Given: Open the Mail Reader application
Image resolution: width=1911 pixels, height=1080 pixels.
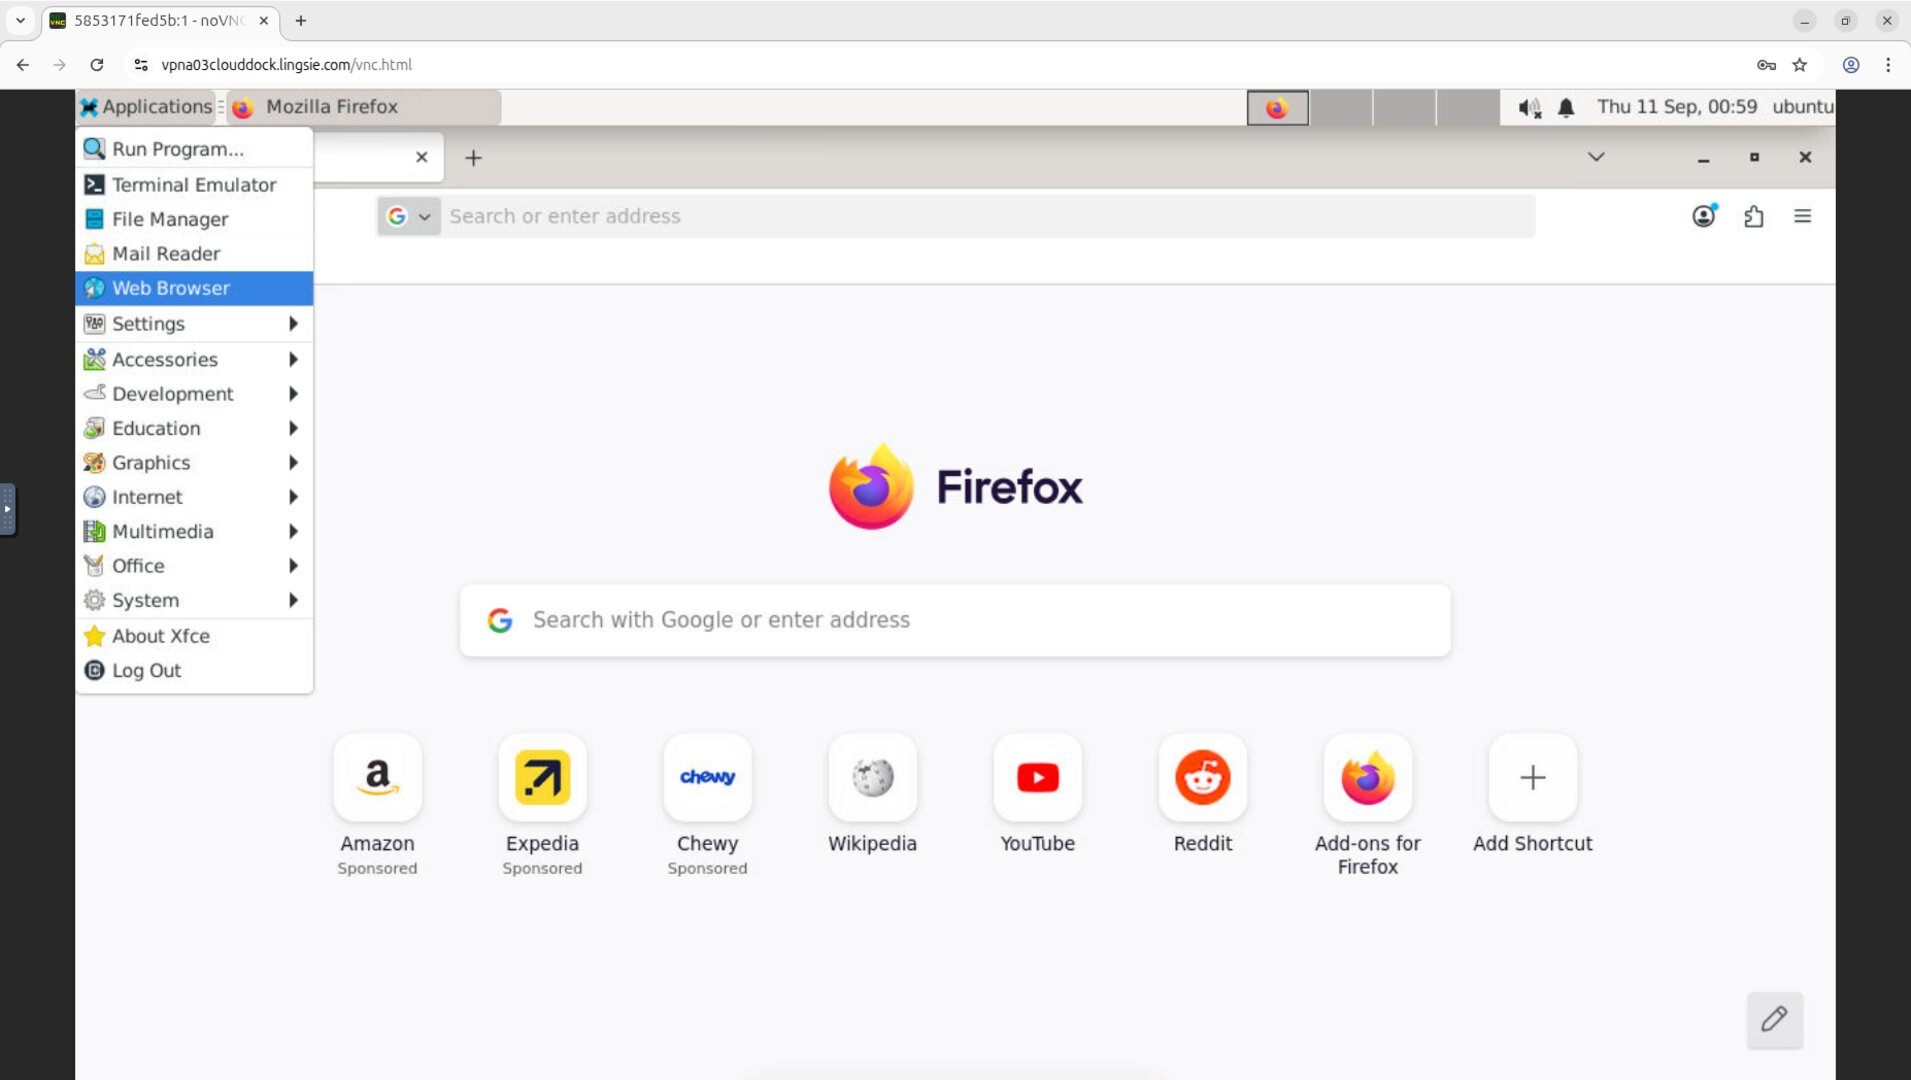Looking at the screenshot, I should tap(194, 253).
